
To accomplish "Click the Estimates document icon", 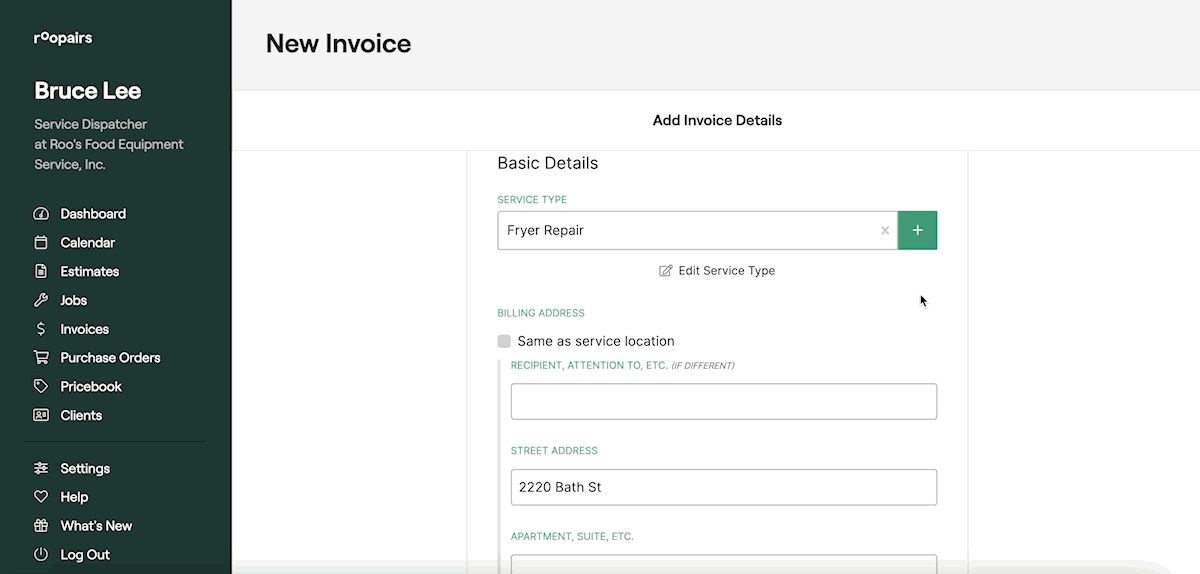I will 41,272.
